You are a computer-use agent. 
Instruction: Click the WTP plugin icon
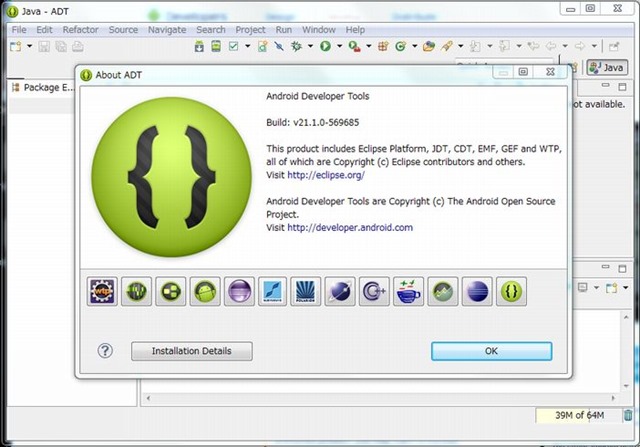[x=102, y=292]
